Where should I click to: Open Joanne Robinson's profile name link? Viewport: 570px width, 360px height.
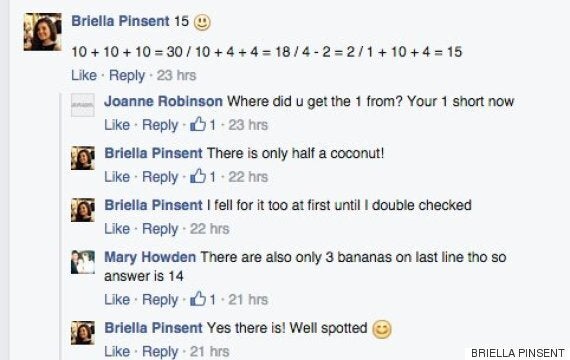164,101
